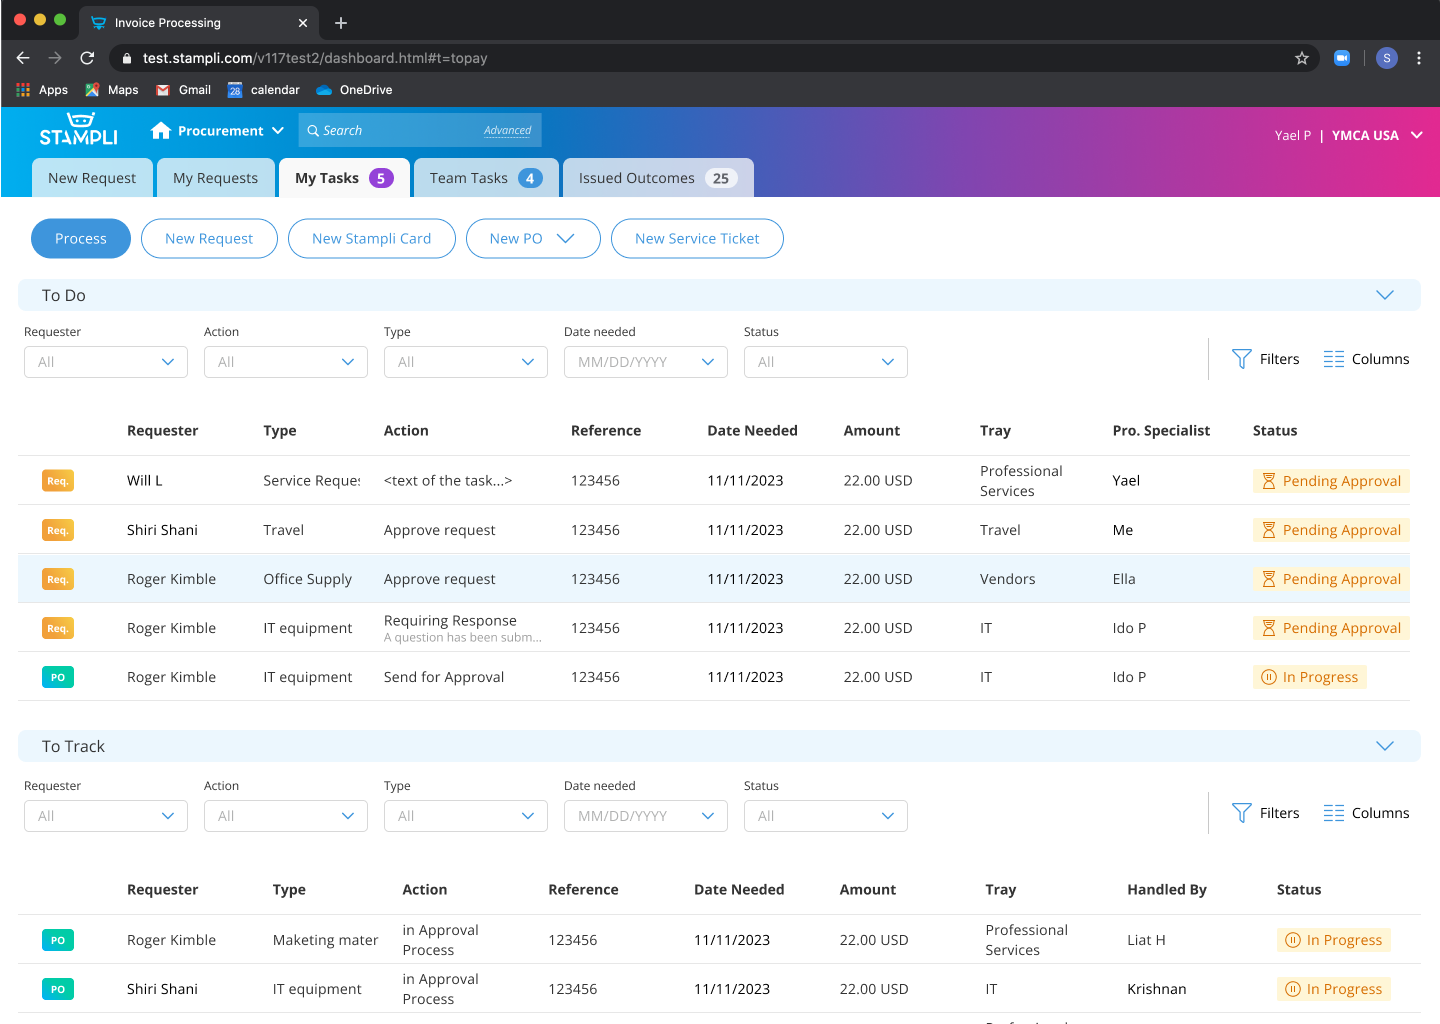This screenshot has height=1024, width=1440.
Task: Collapse the To Track section
Action: [1384, 746]
